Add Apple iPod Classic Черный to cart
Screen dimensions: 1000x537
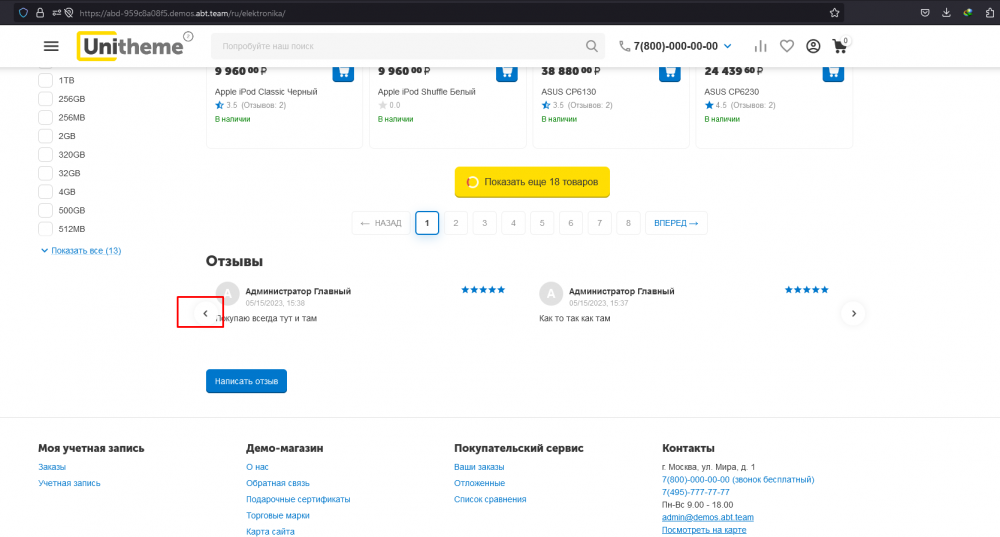(343, 72)
